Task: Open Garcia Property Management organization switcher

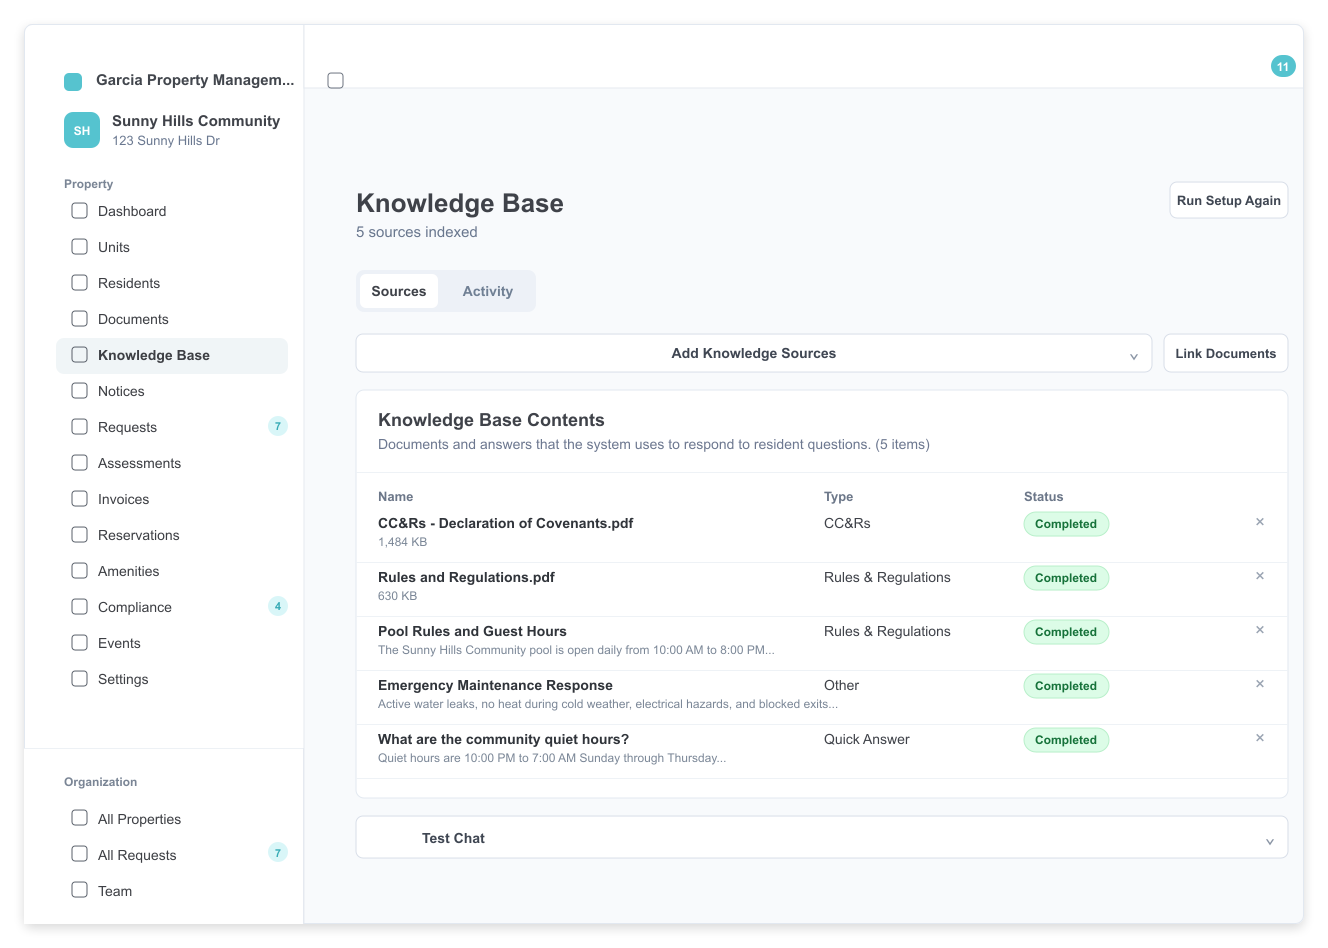Action: point(195,80)
